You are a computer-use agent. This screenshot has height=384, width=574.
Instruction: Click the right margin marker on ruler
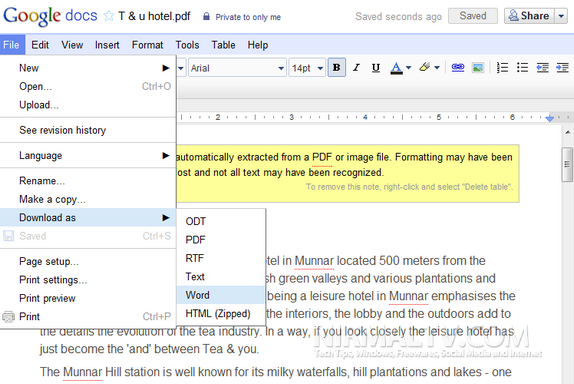pos(549,118)
